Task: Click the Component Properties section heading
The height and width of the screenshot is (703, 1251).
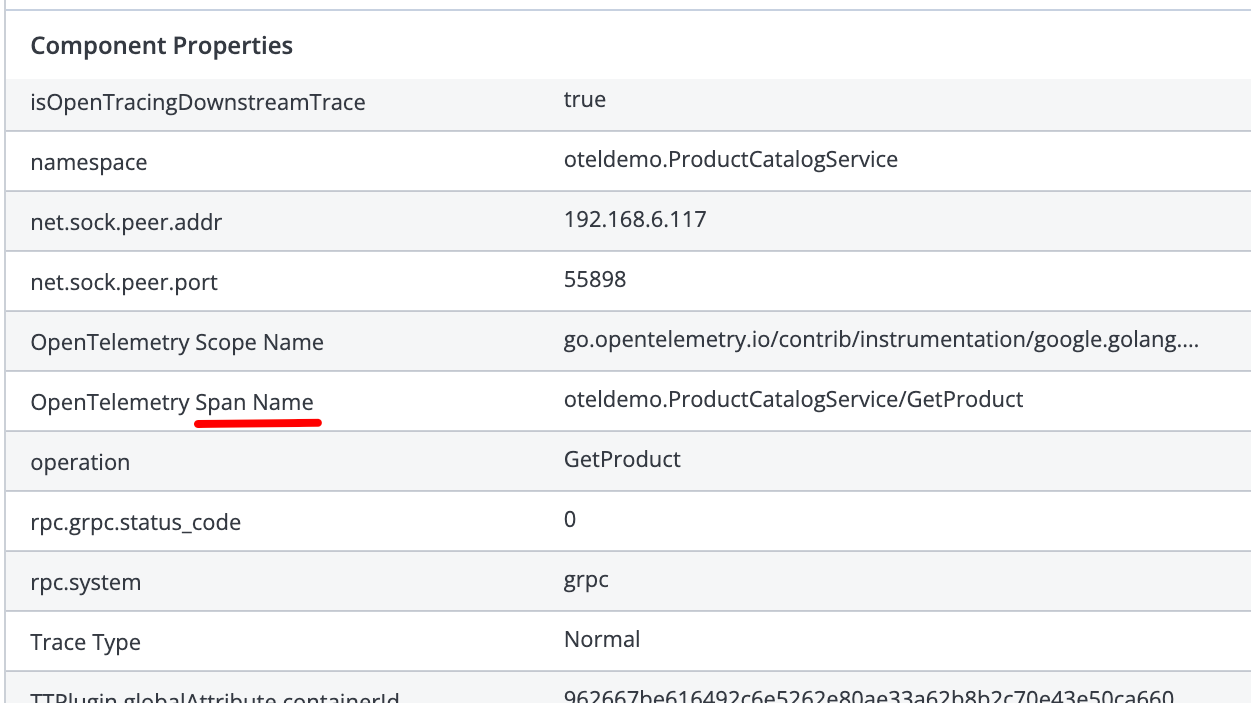Action: (162, 46)
